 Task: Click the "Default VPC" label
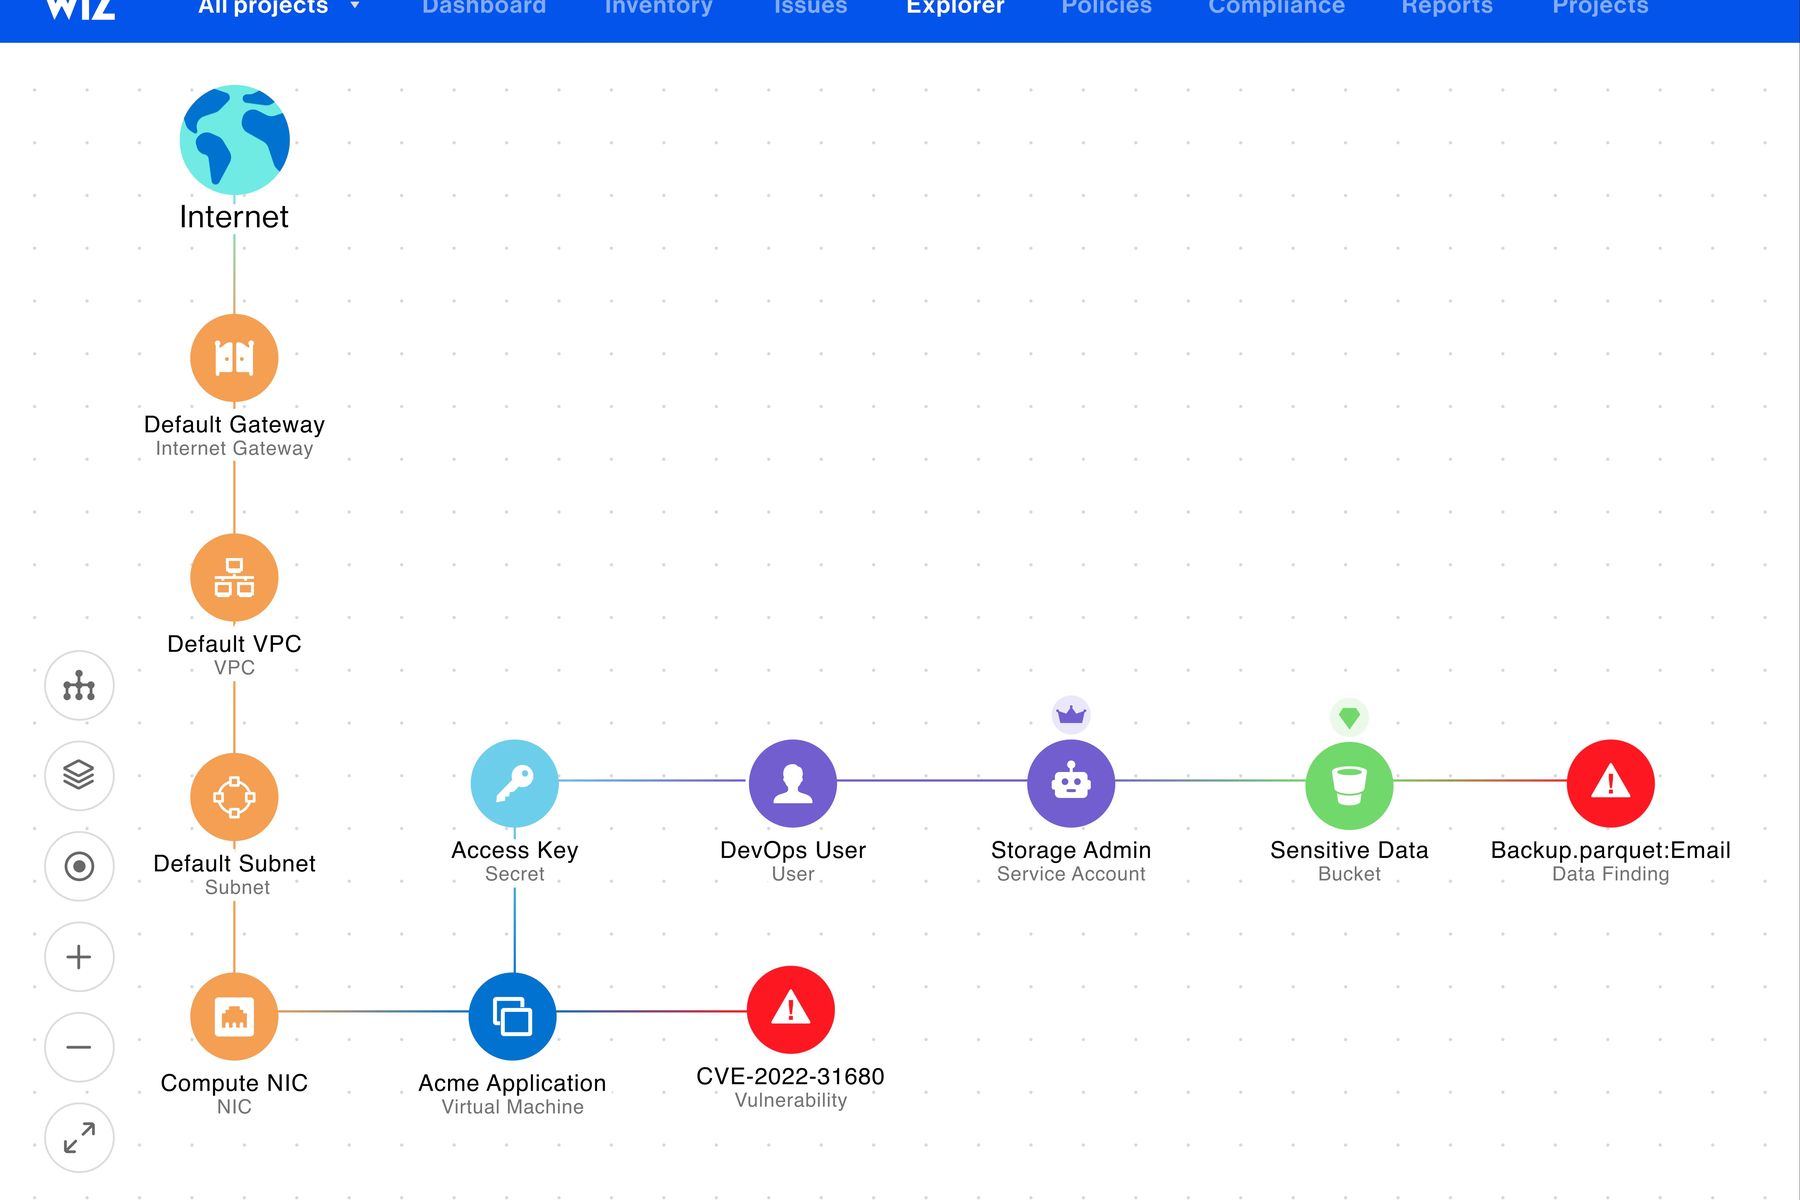(x=234, y=644)
